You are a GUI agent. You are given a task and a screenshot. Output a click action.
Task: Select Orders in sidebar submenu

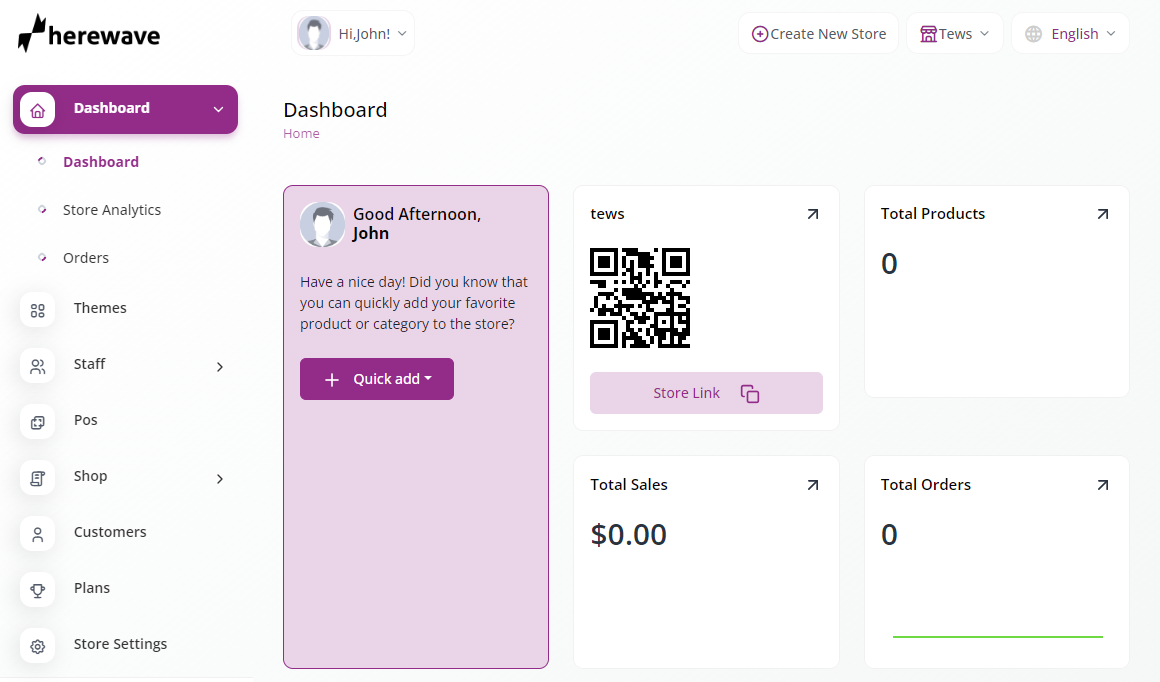pyautogui.click(x=86, y=258)
